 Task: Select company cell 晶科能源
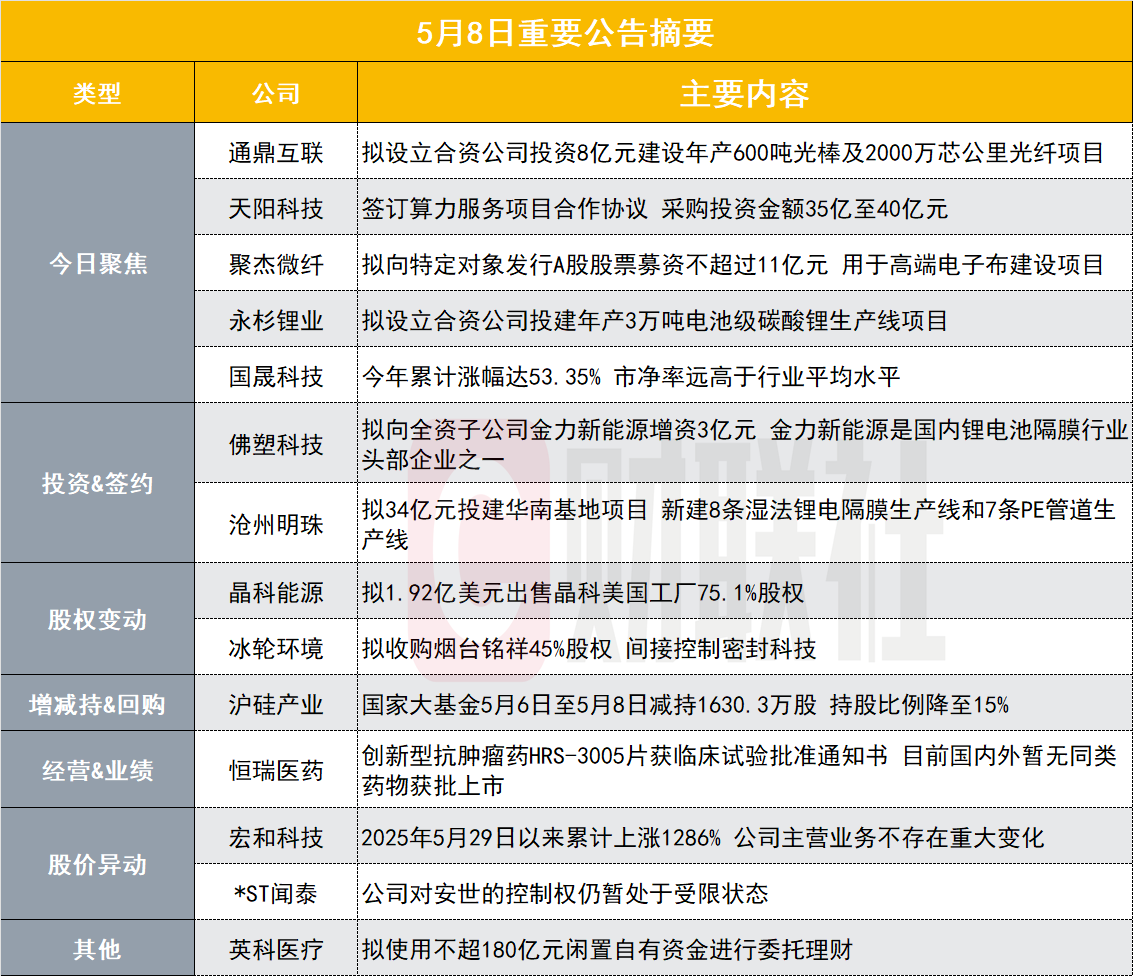coord(276,592)
